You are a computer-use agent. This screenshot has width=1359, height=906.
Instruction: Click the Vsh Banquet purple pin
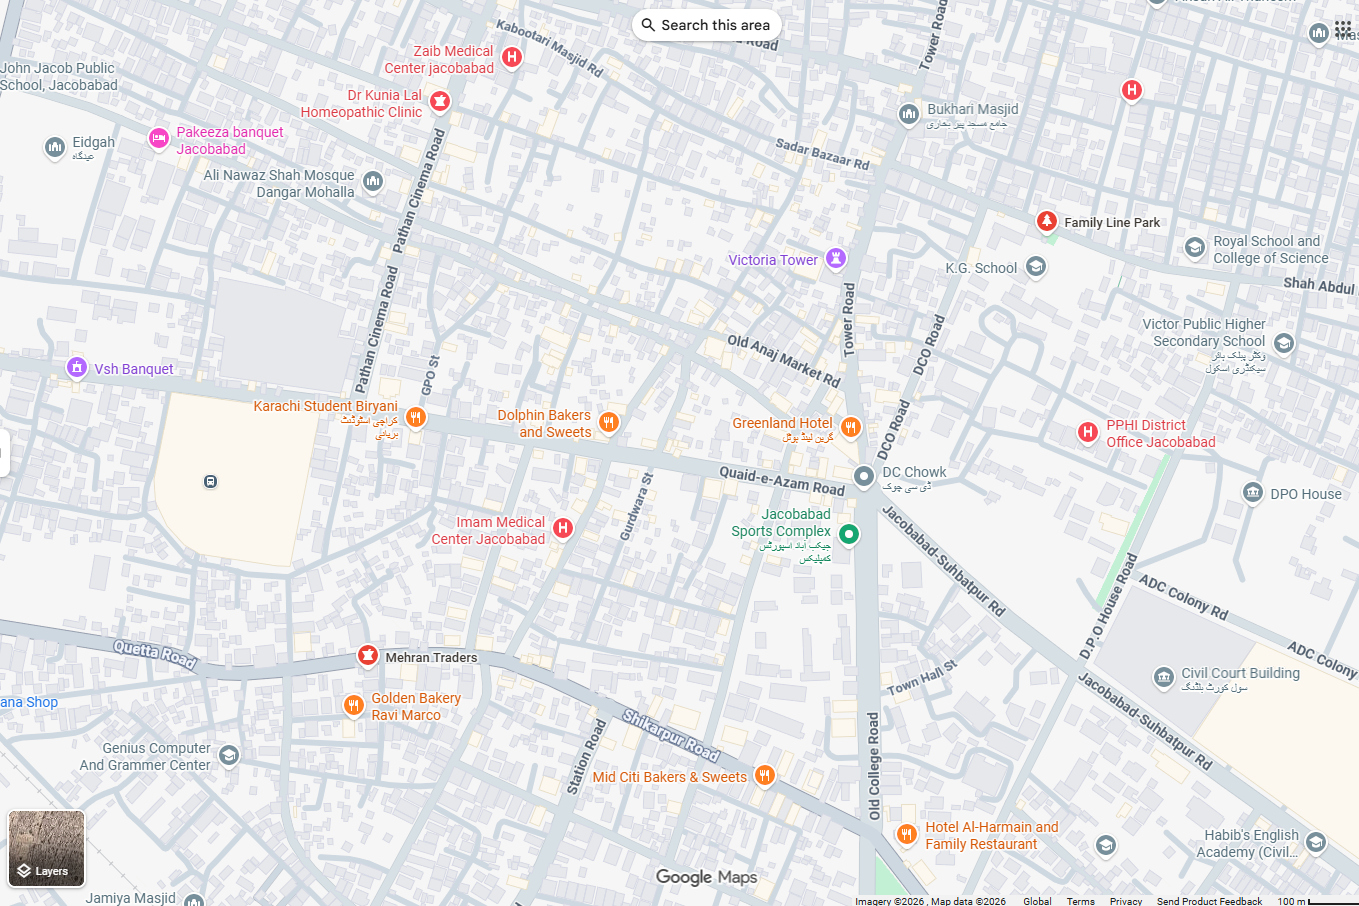[x=77, y=368]
